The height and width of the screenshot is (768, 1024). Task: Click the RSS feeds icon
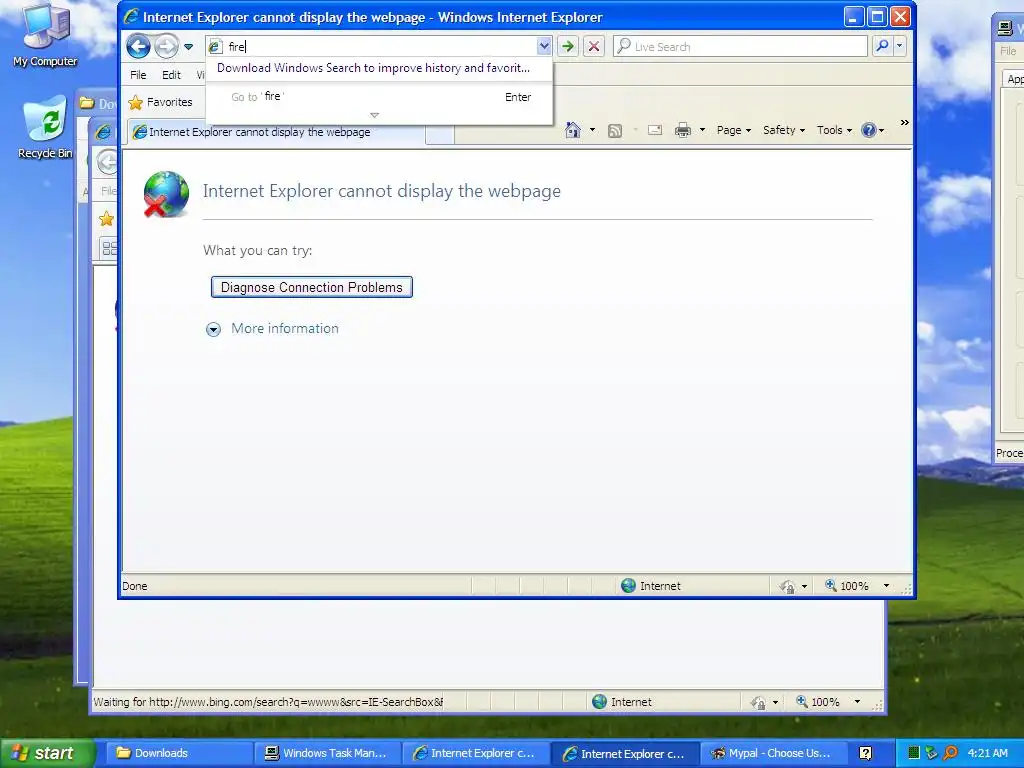point(615,131)
